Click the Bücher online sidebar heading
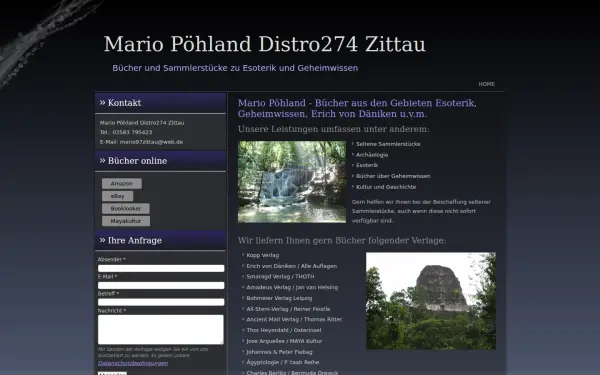 [160, 161]
